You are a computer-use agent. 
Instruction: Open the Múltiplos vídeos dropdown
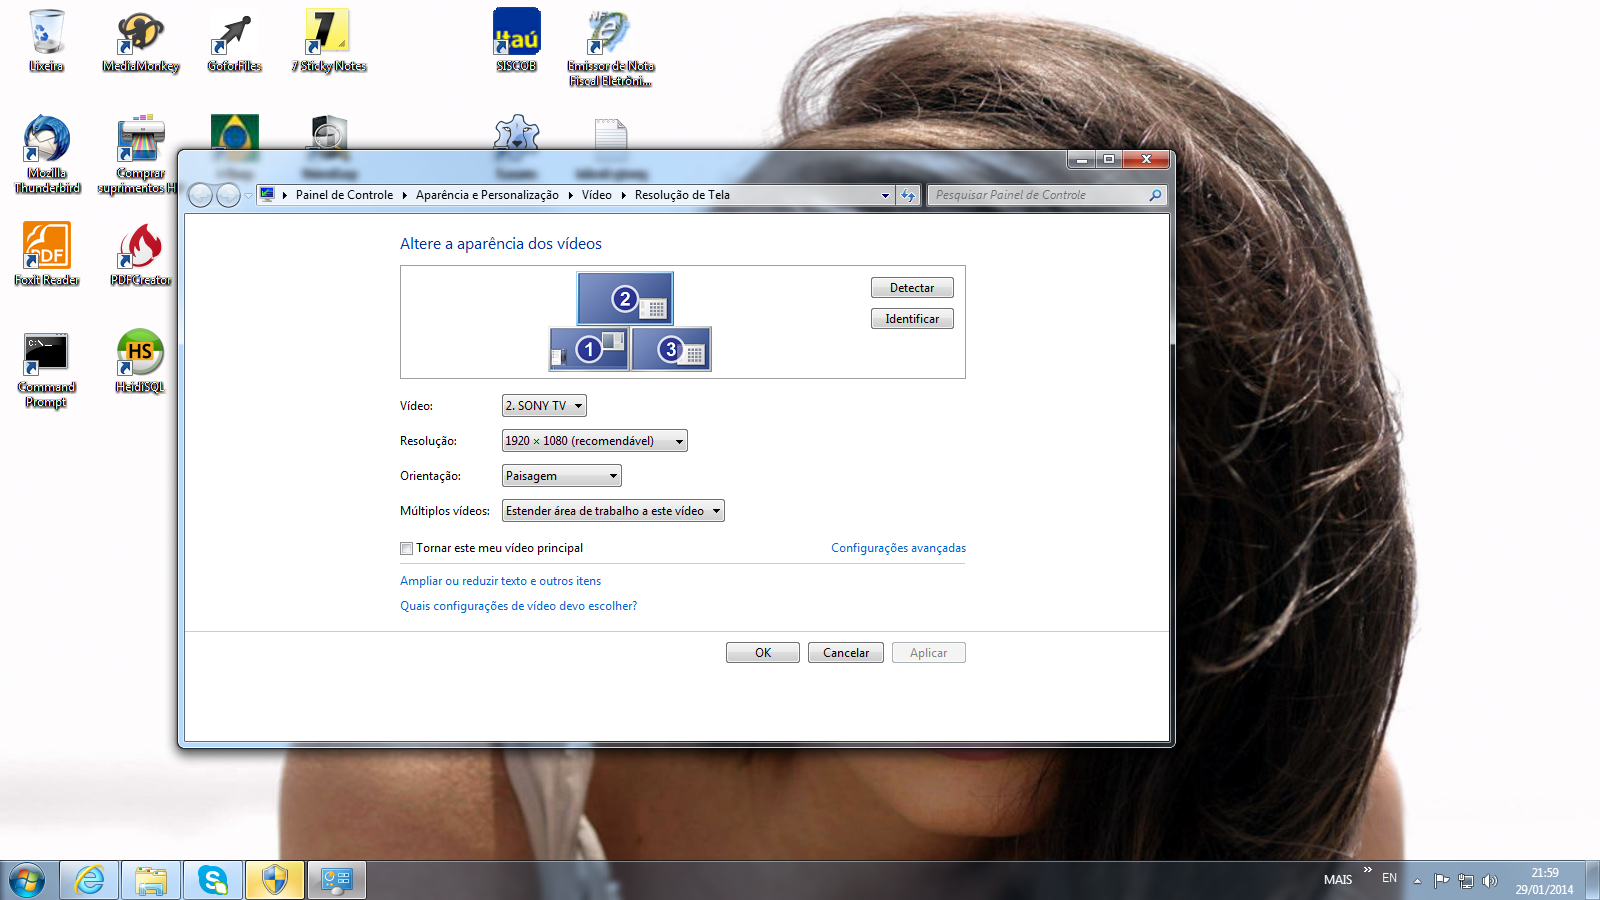613,511
